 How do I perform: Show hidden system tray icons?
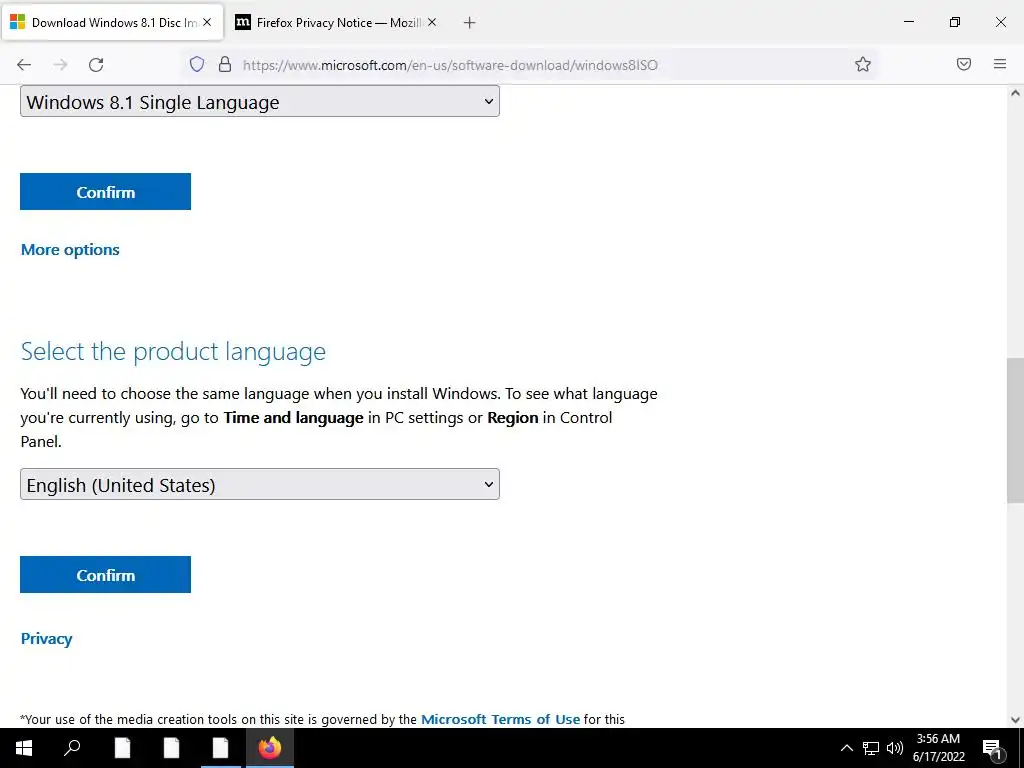(846, 748)
